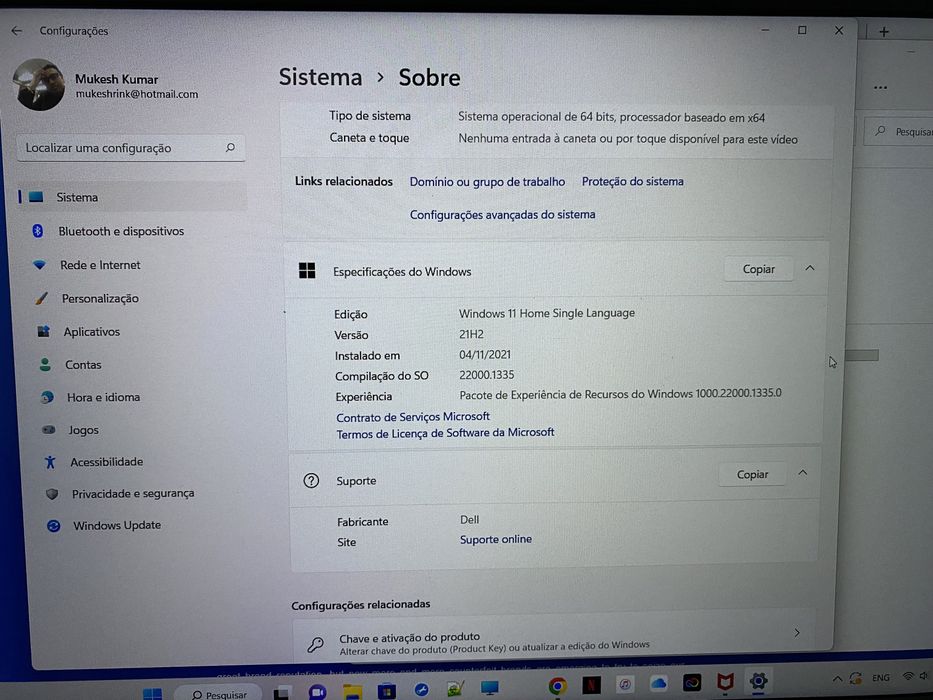933x700 pixels.
Task: Open the monitor icon app on taskbar
Action: (x=490, y=689)
